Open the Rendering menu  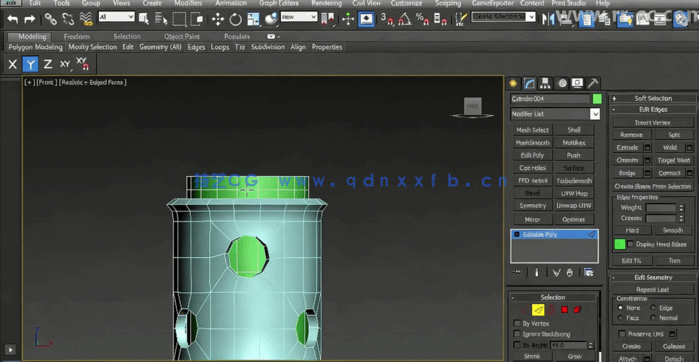pyautogui.click(x=326, y=3)
